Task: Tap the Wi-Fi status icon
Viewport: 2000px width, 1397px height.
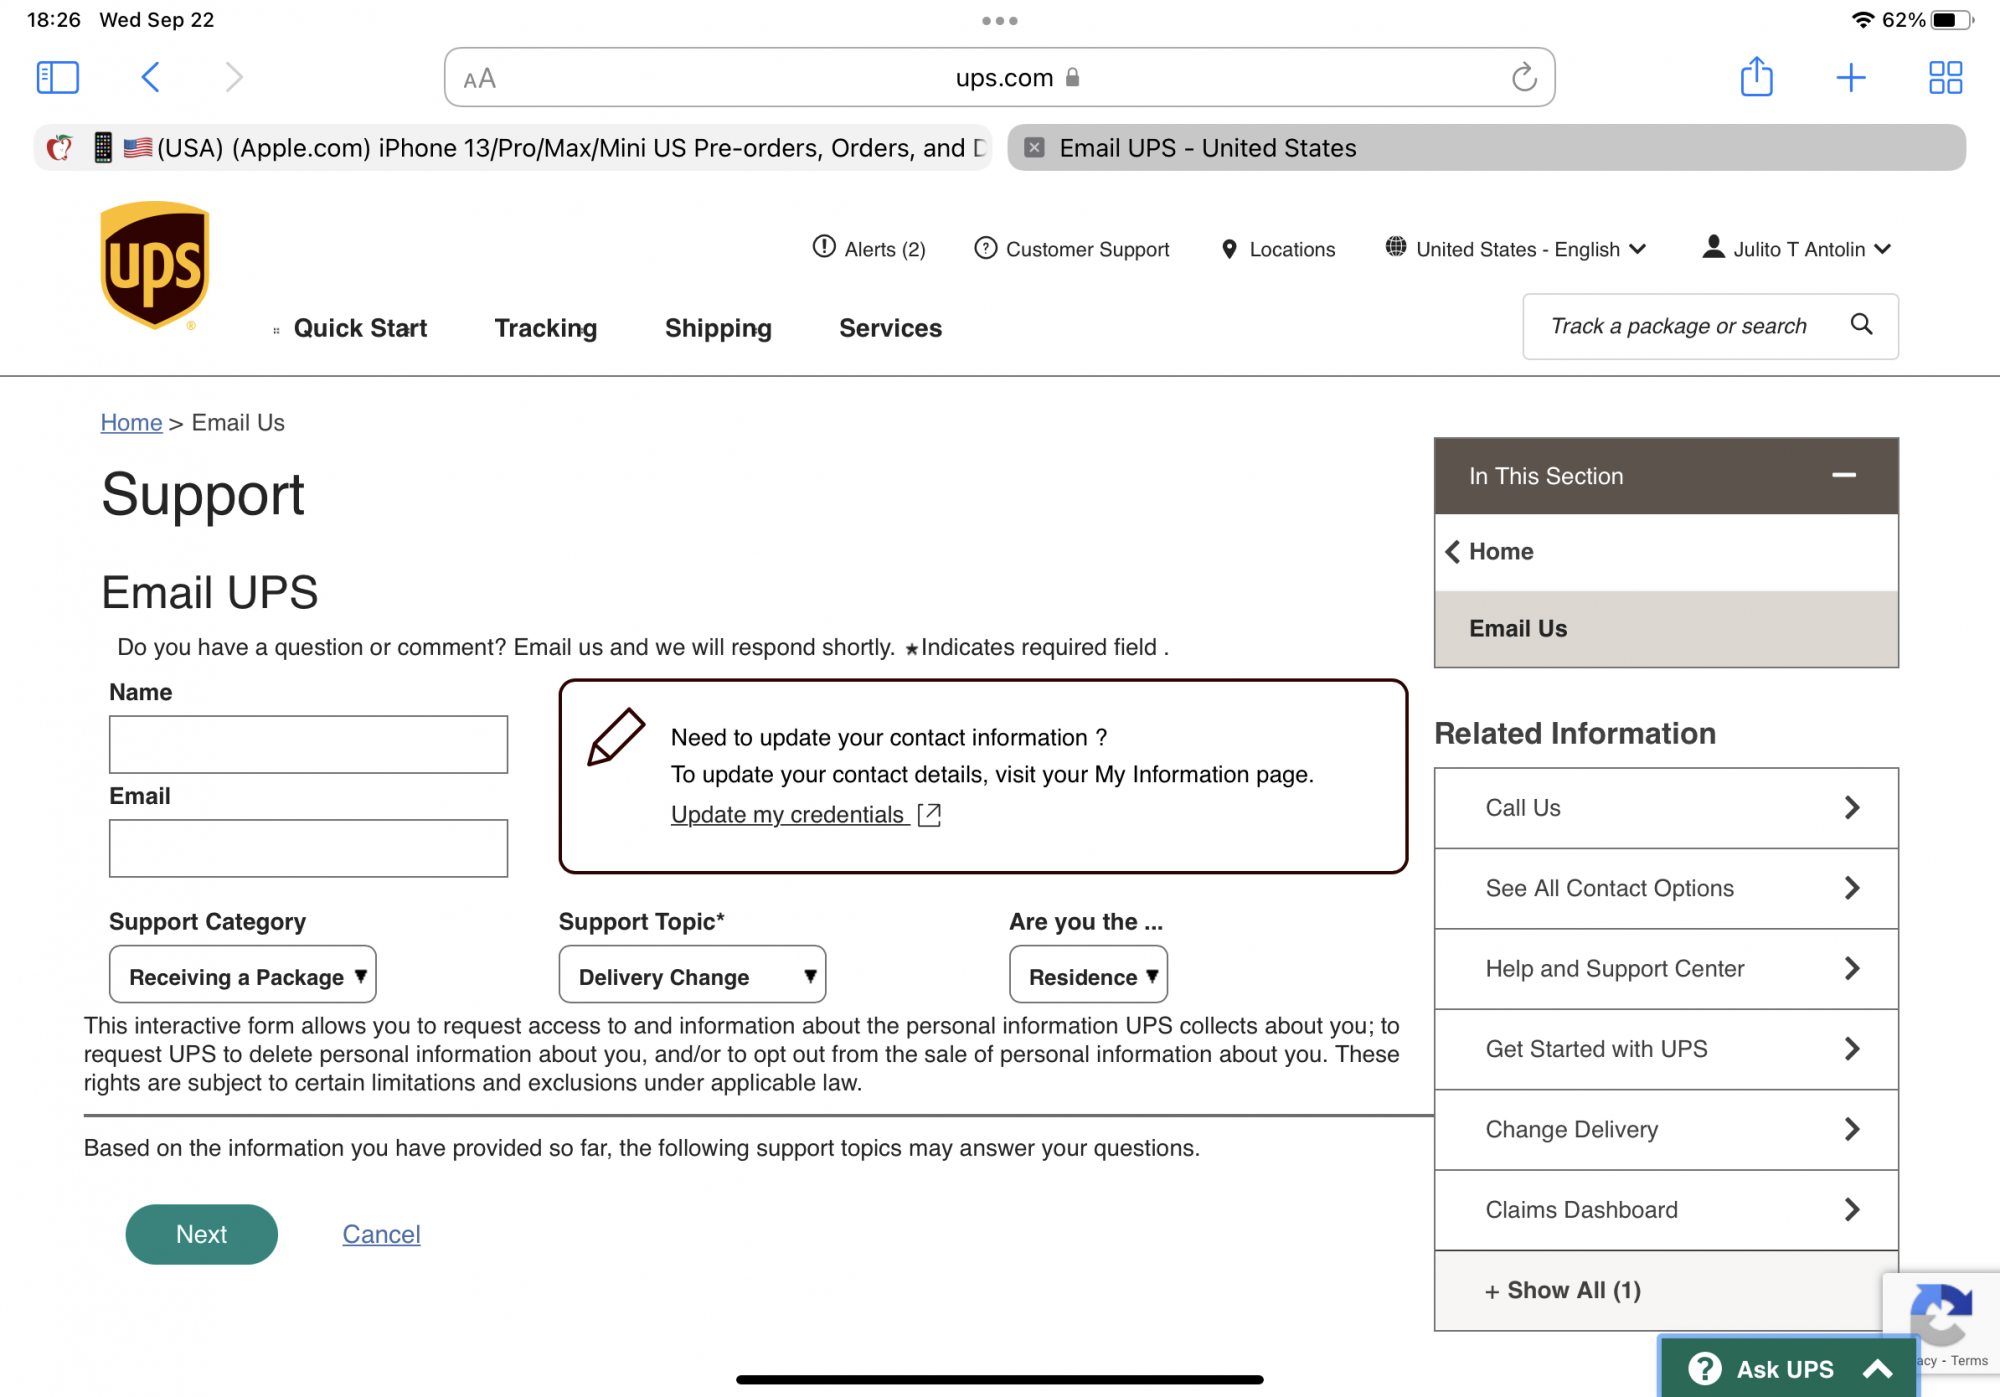Action: click(1862, 20)
